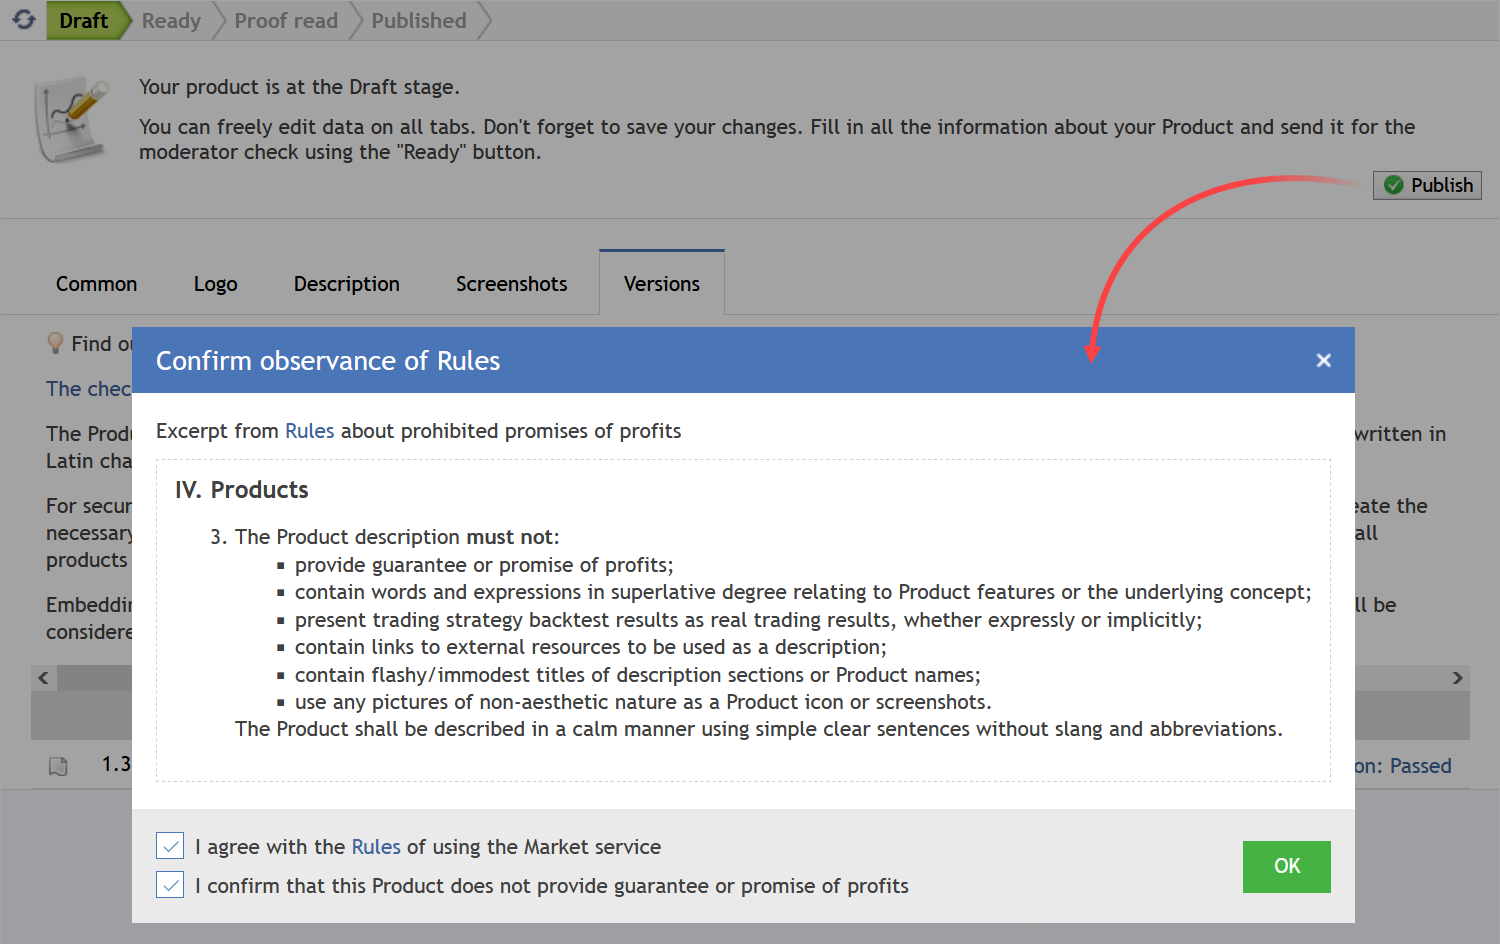Click the version 1.3 file icon

click(x=58, y=766)
